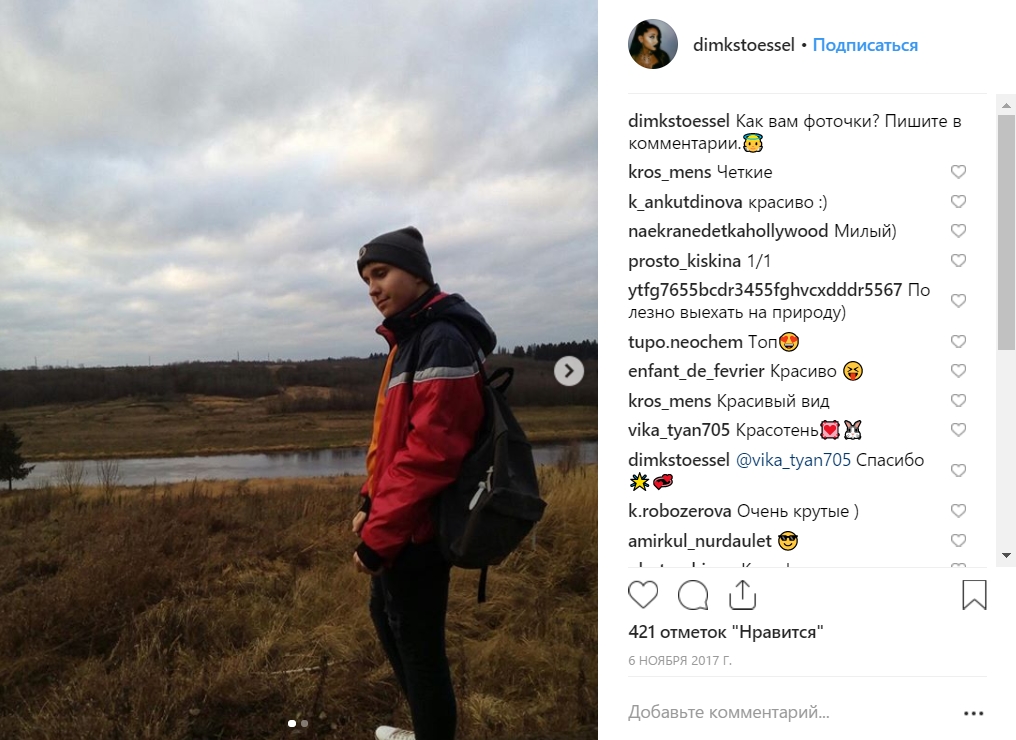Open naekranedetkahollywood's profile link
Screen dimensions: 1016x740
728,231
